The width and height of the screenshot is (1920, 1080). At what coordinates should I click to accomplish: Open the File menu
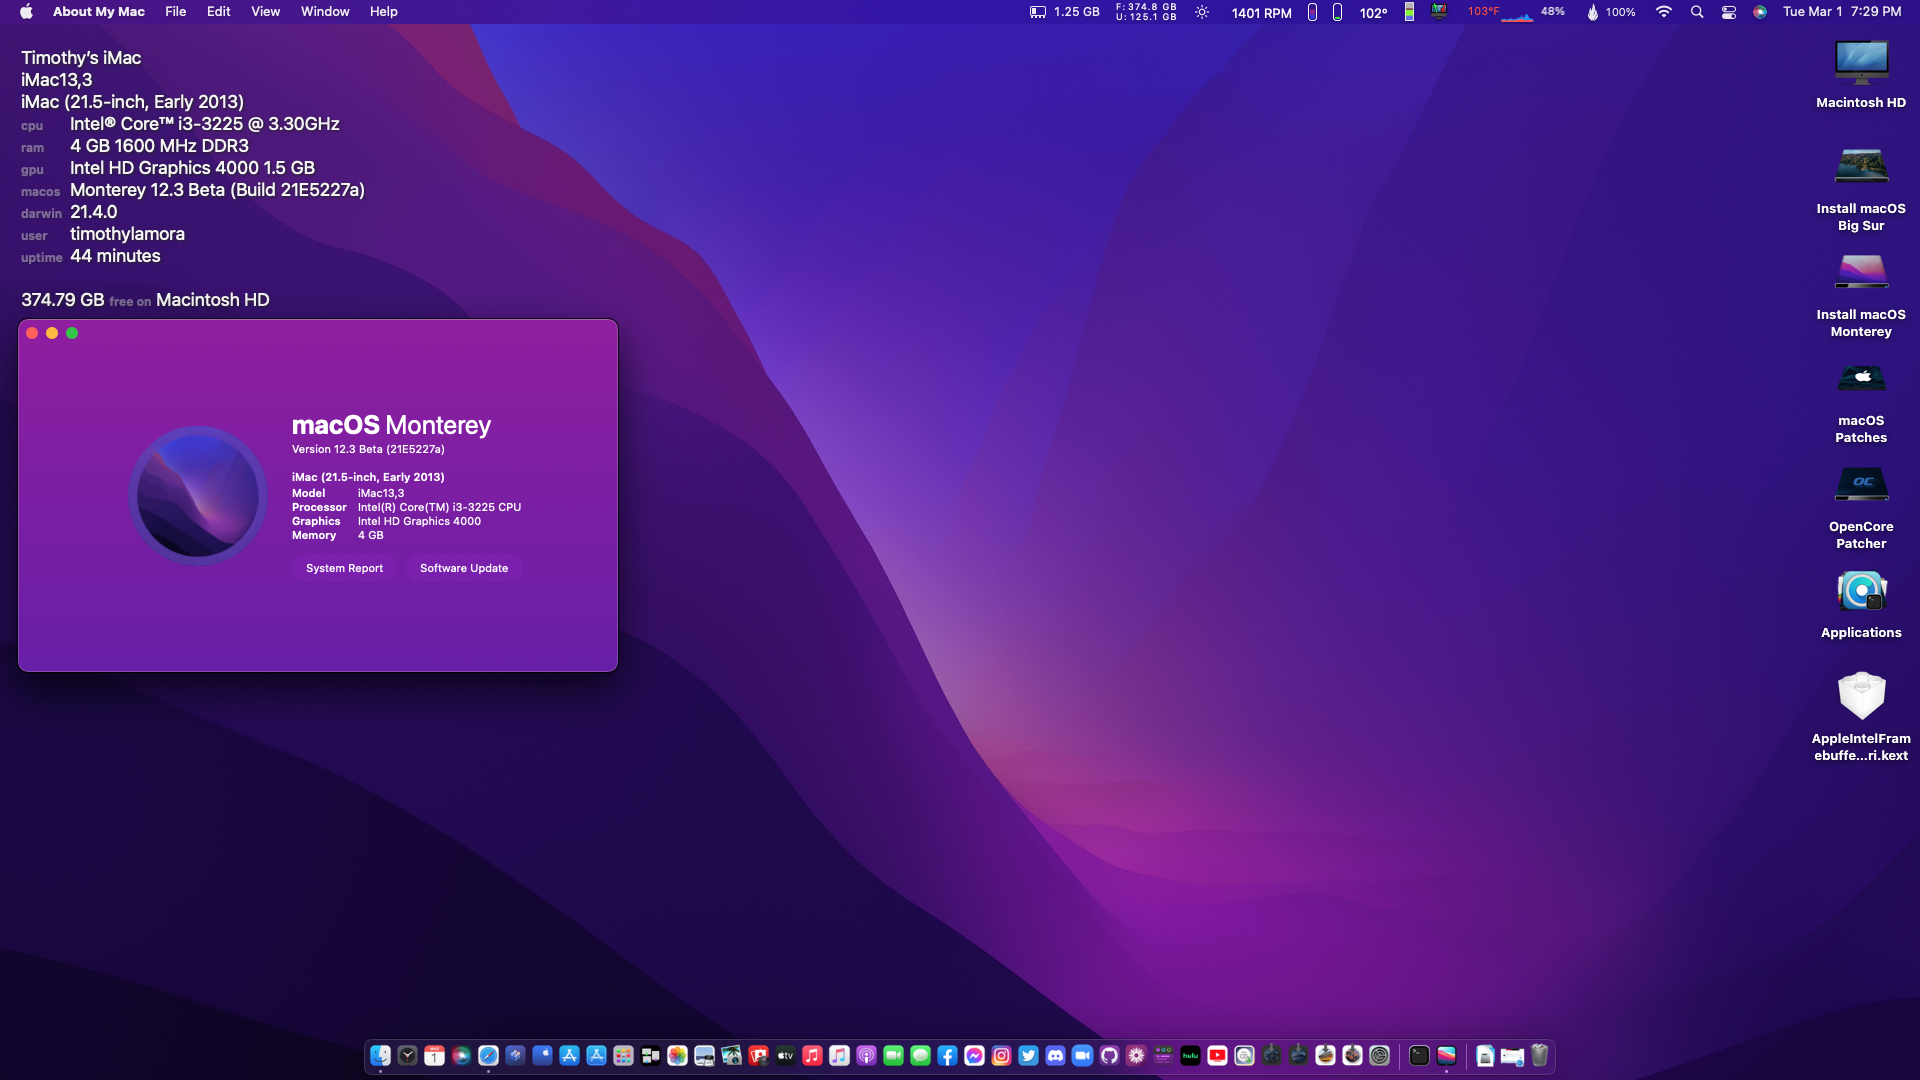coord(175,12)
